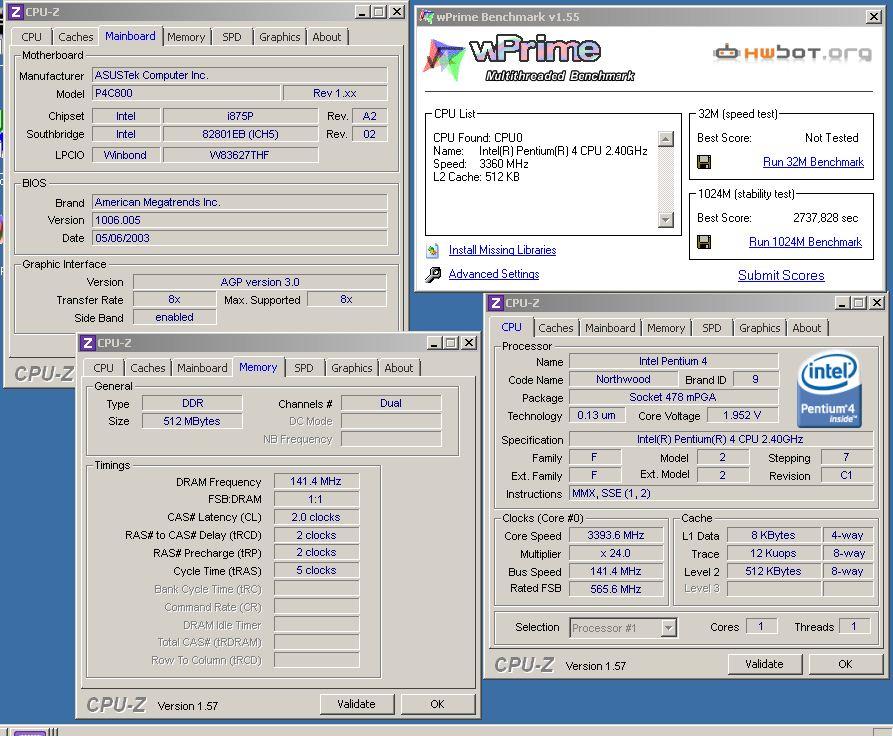
Task: Switch to SPD tab in Mainboard window
Action: [231, 37]
